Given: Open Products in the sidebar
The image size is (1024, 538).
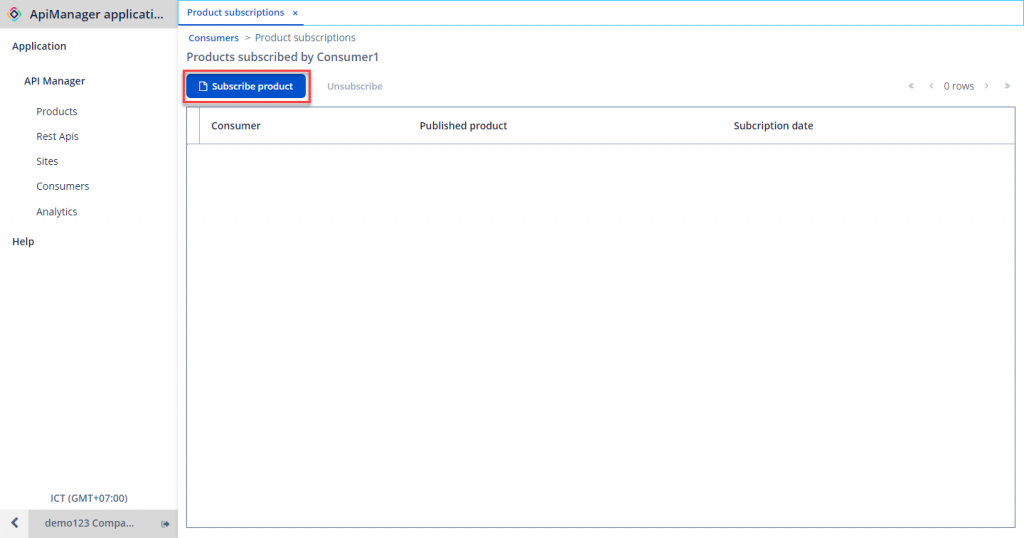Looking at the screenshot, I should [56, 112].
